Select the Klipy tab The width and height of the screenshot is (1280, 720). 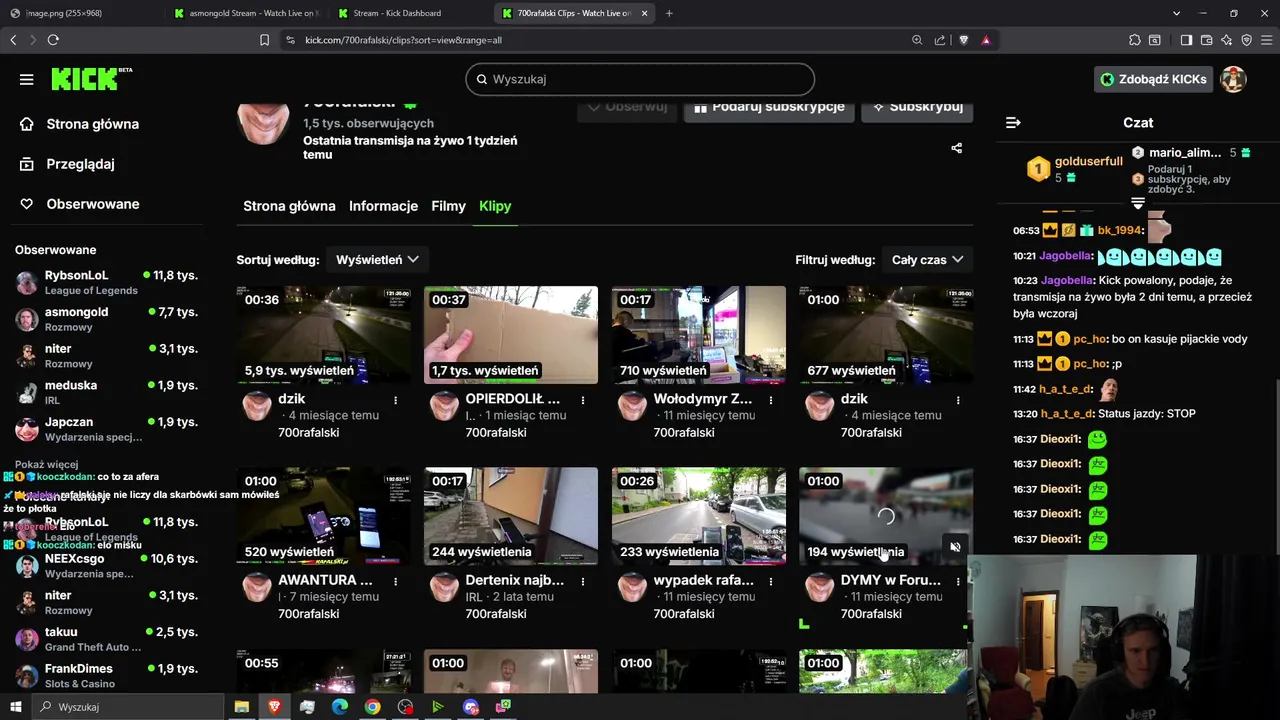pyautogui.click(x=495, y=206)
